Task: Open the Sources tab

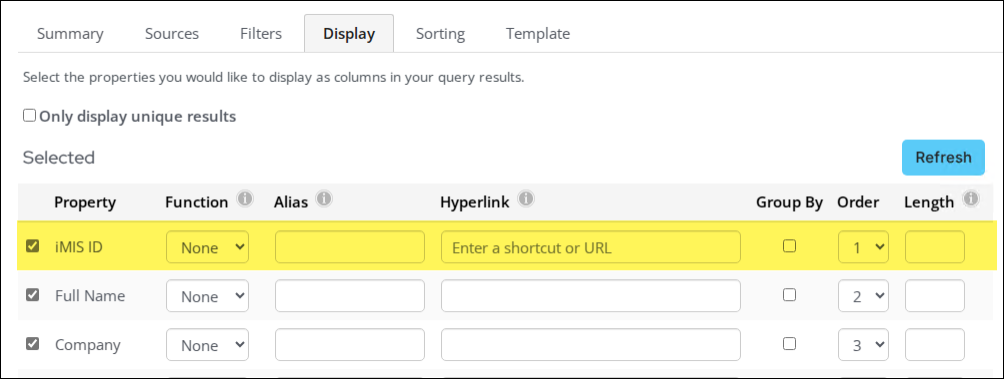Action: tap(172, 33)
